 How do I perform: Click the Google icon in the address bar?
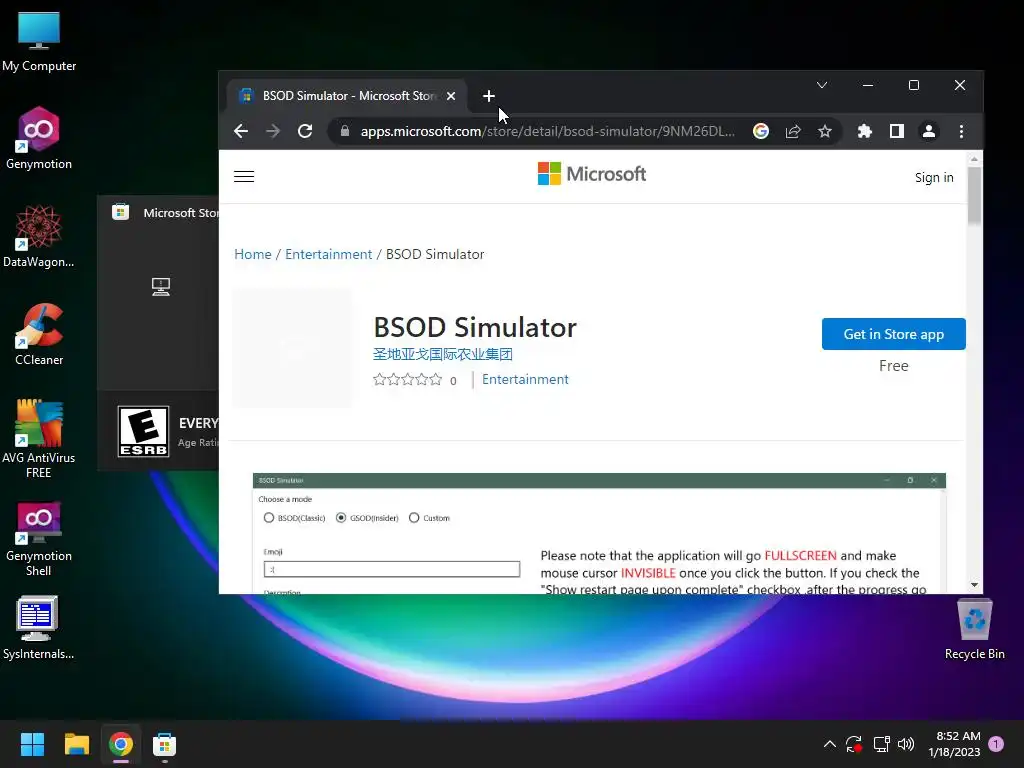click(761, 131)
